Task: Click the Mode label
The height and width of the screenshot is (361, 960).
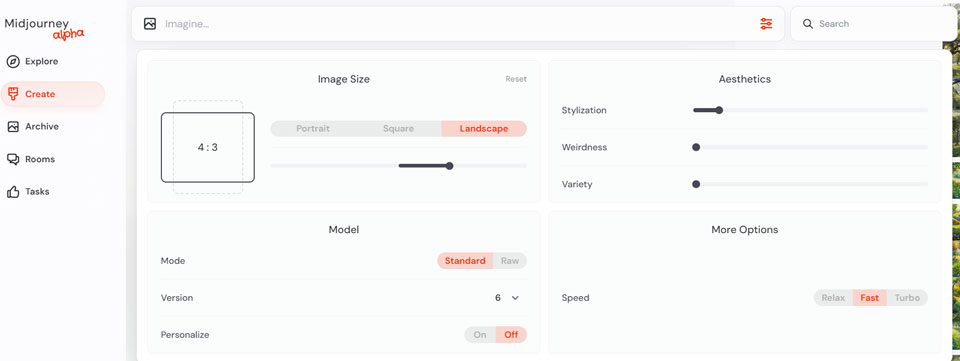Action: tap(173, 261)
